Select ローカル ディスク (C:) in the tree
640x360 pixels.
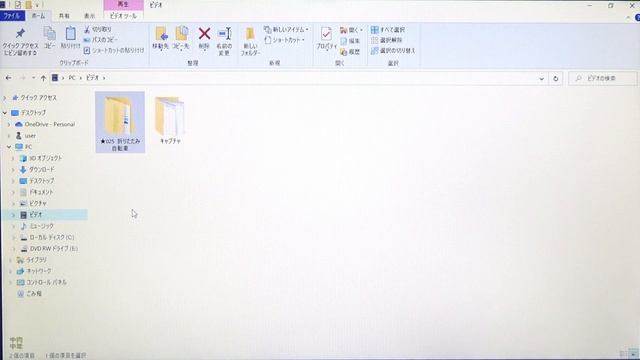pyautogui.click(x=47, y=238)
